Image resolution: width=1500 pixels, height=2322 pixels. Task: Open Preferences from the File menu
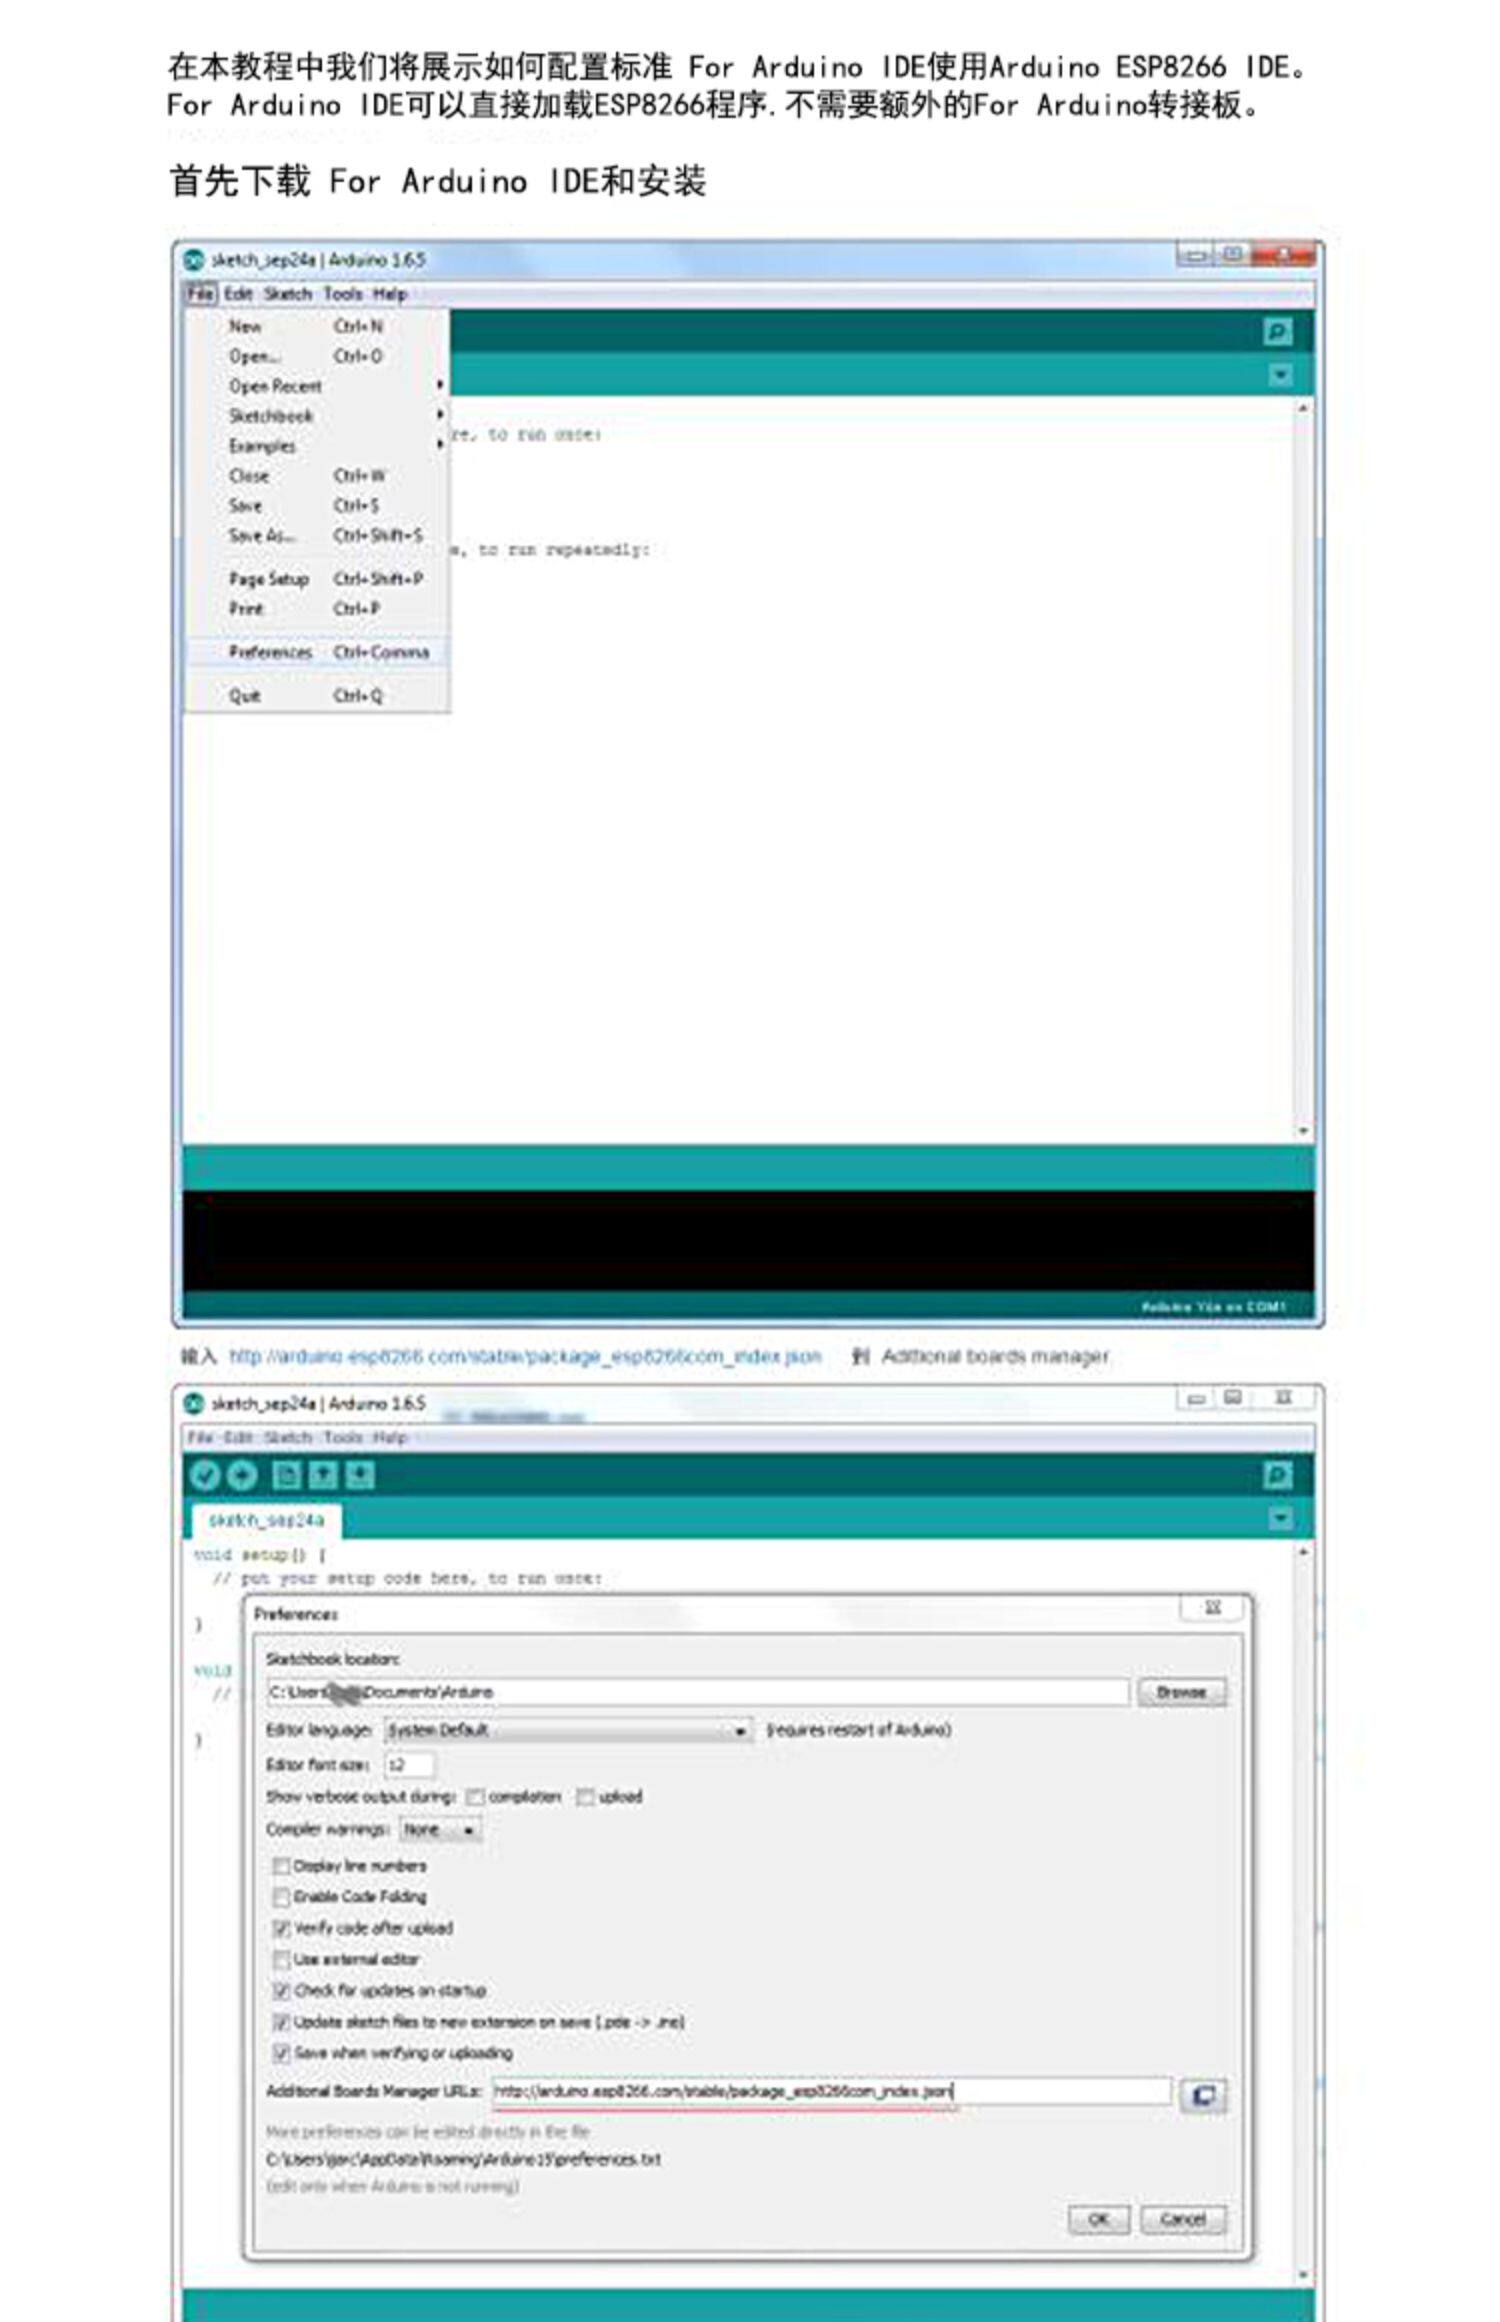(318, 653)
